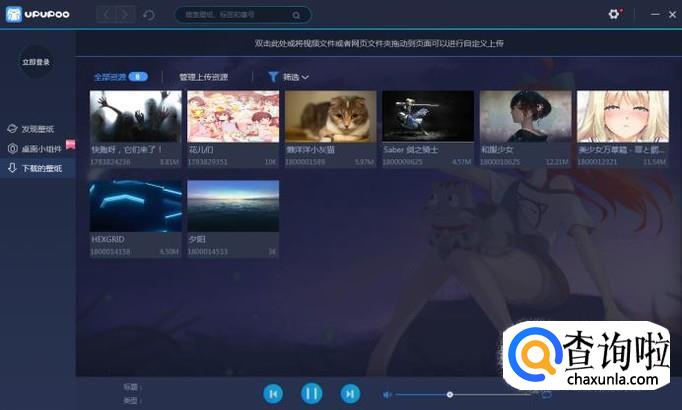Viewport: 682px width, 410px height.
Task: Select the 夕阳 sunset wallpaper thumbnail
Action: pos(233,206)
